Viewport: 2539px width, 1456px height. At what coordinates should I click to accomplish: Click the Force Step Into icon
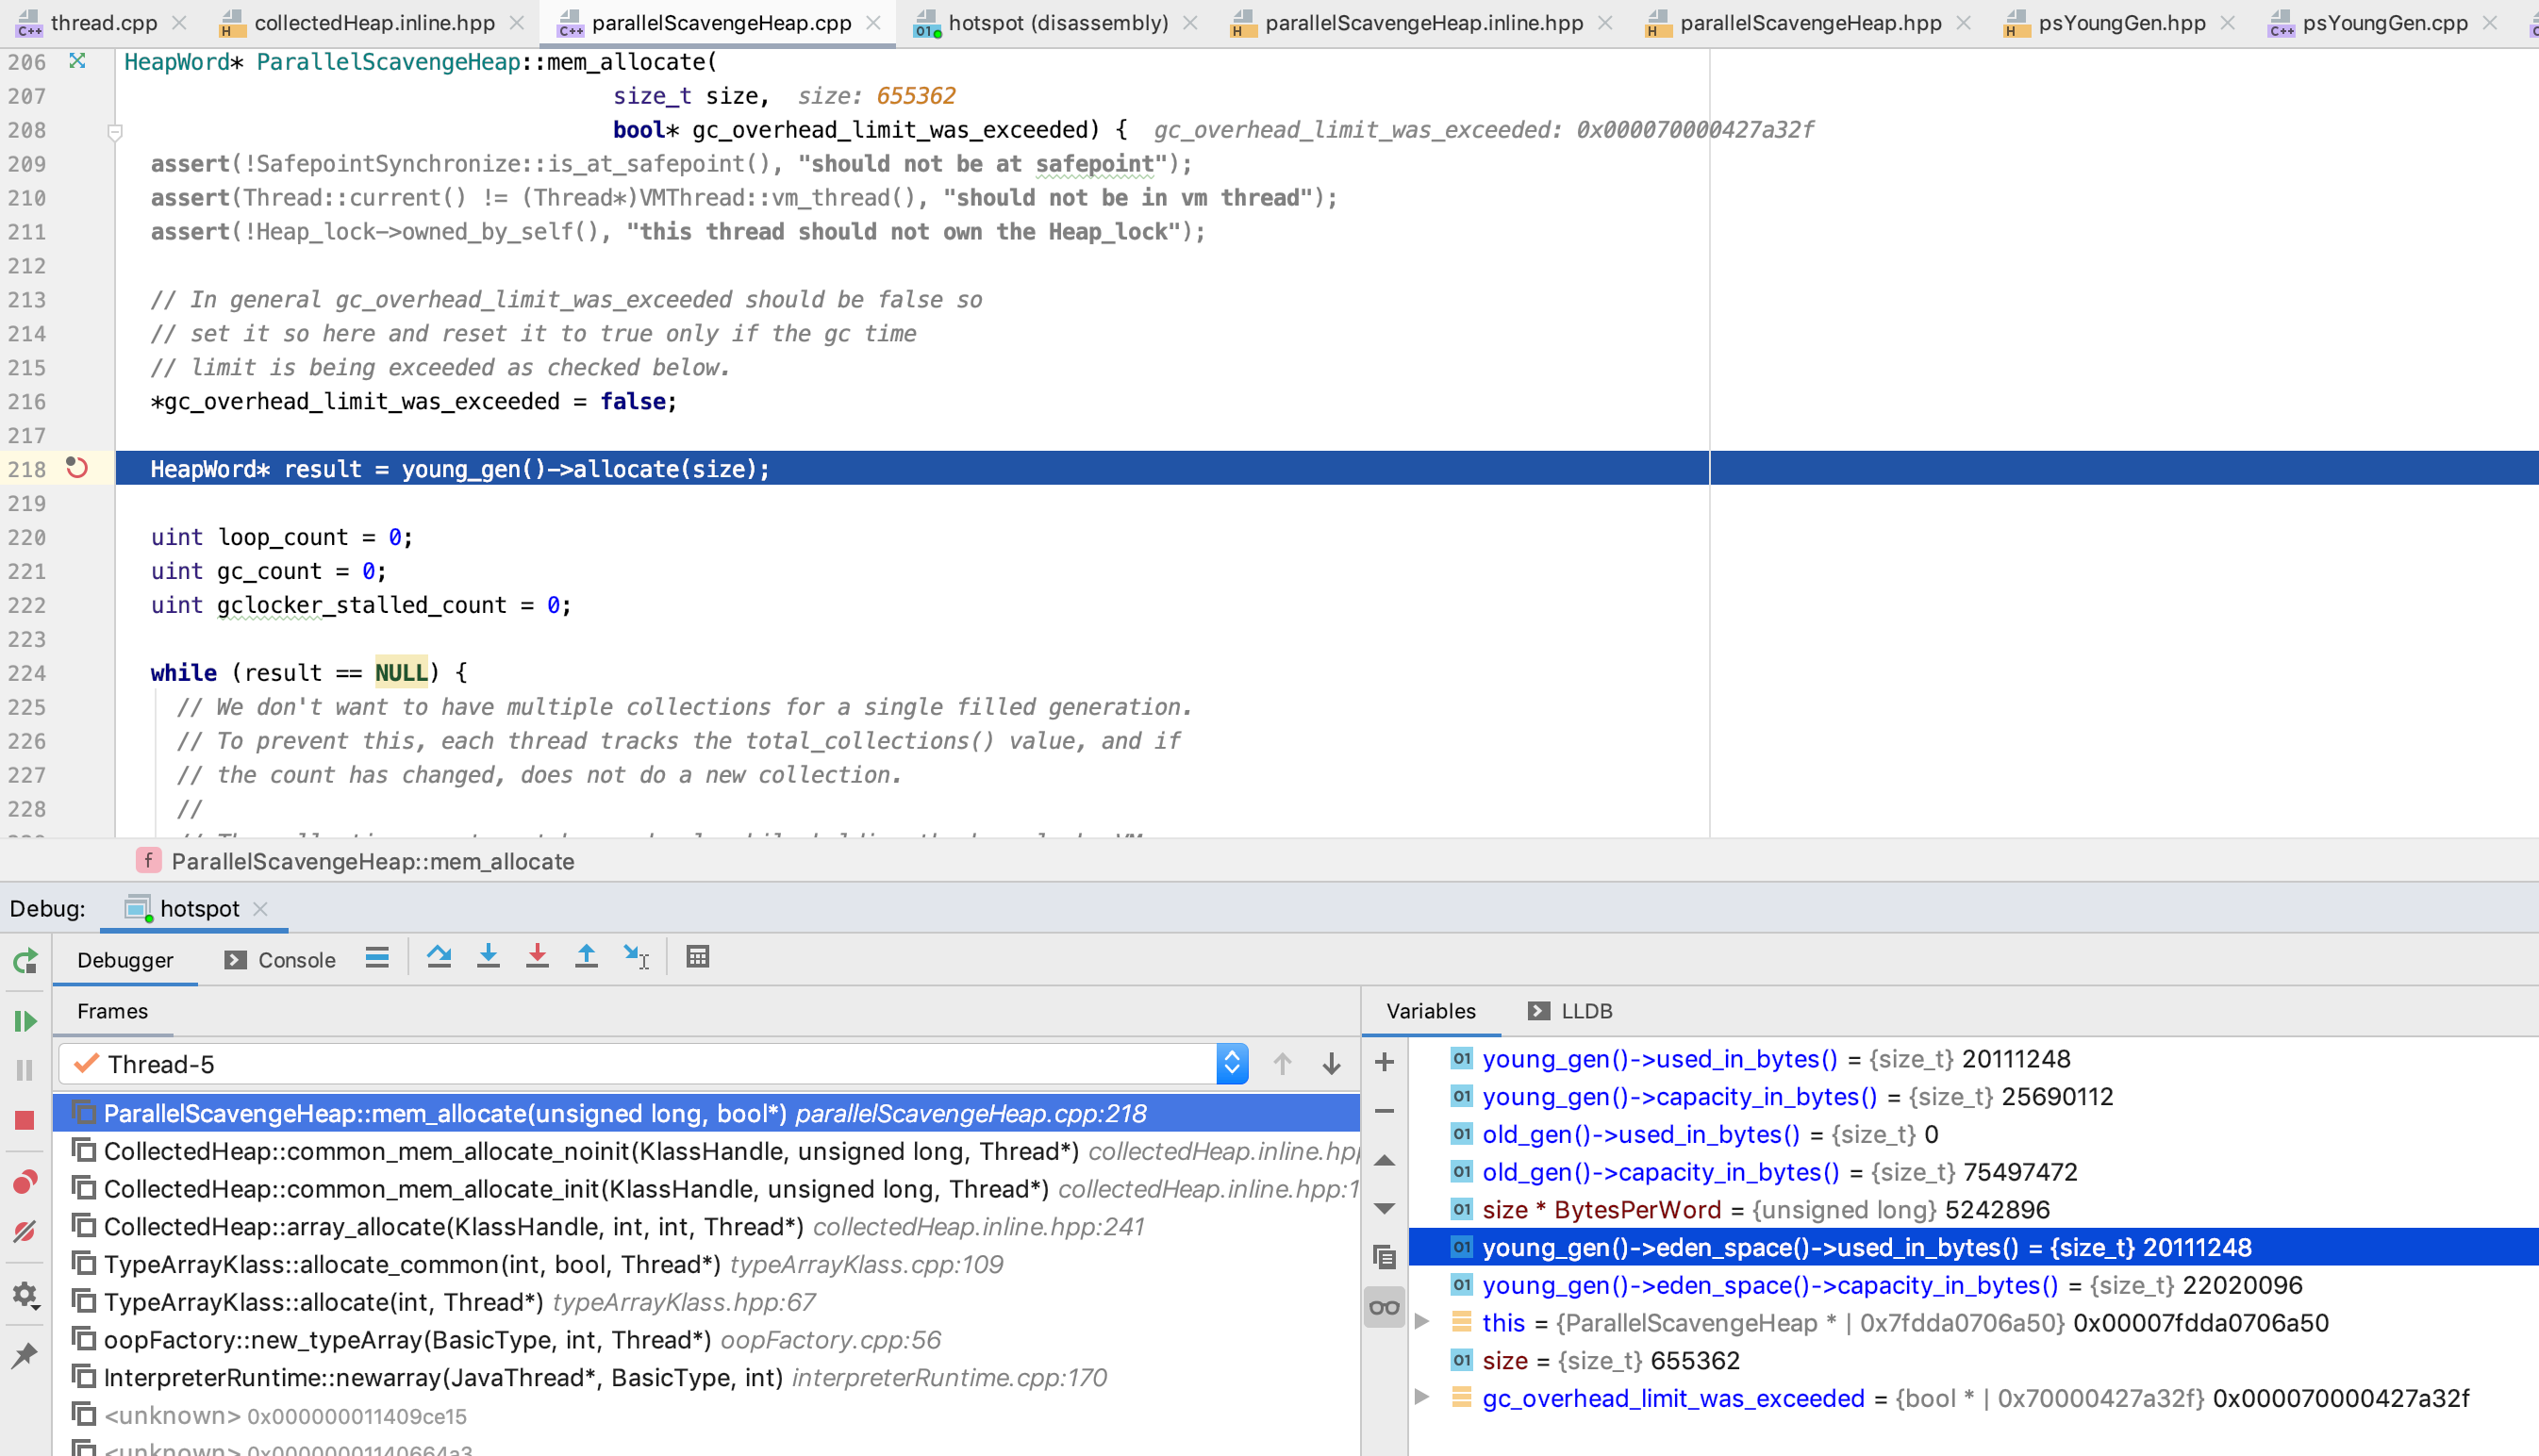point(537,957)
